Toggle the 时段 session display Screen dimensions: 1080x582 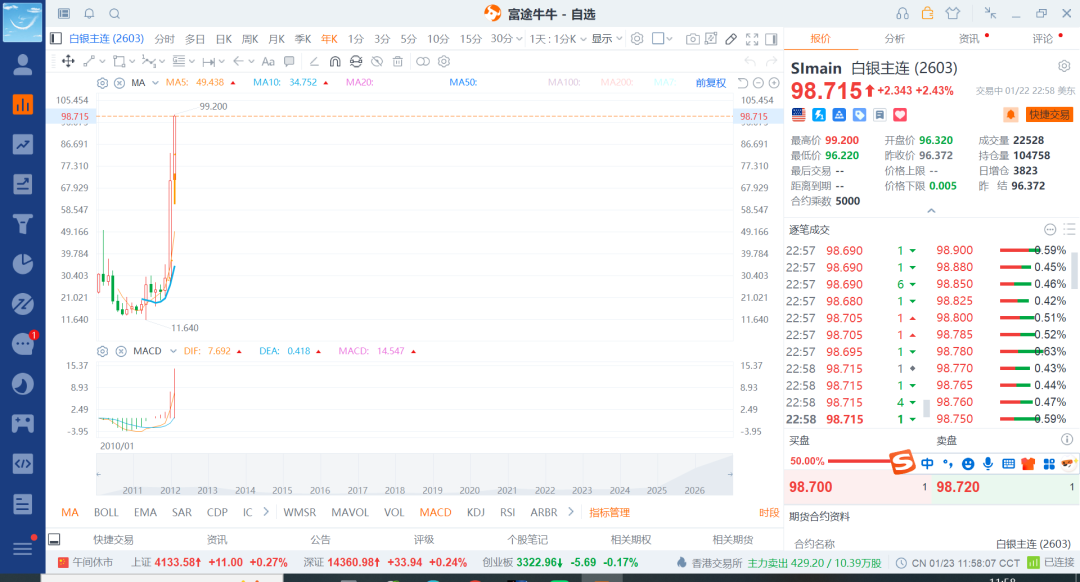tap(768, 512)
